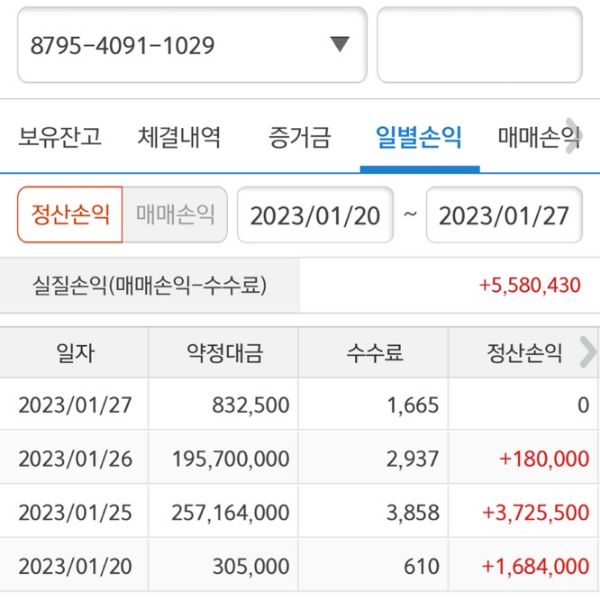This screenshot has width=600, height=600.
Task: Switch to the 매매손익 toggle option
Action: (175, 214)
